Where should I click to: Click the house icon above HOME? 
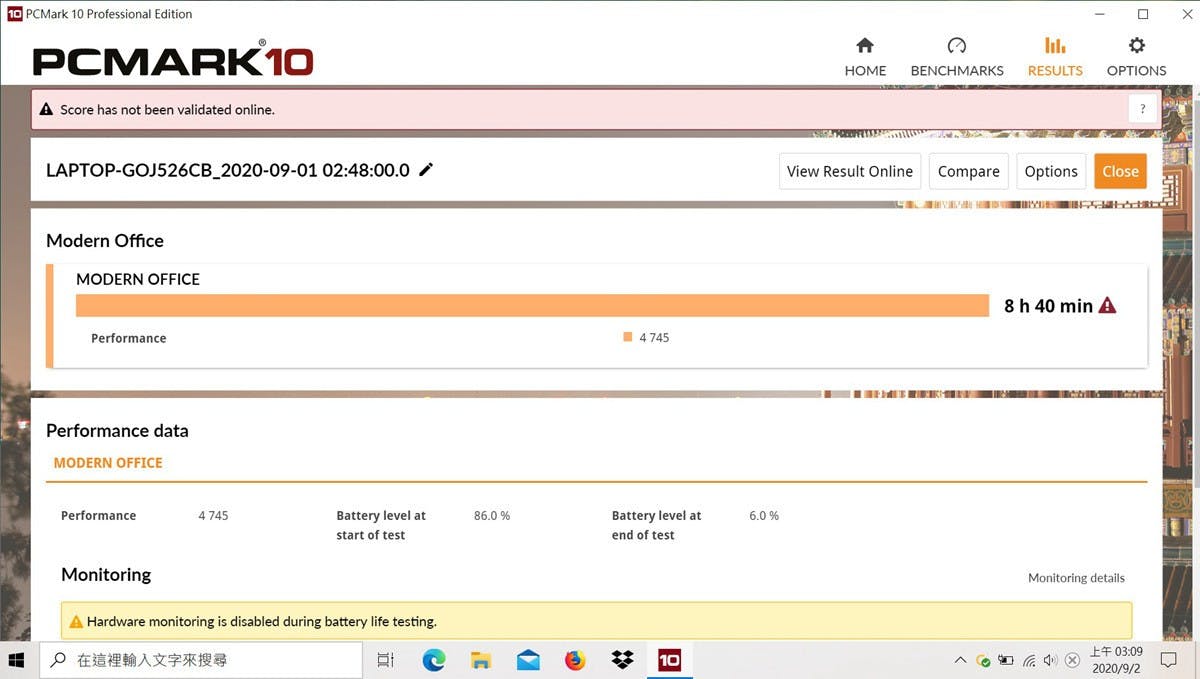point(865,46)
